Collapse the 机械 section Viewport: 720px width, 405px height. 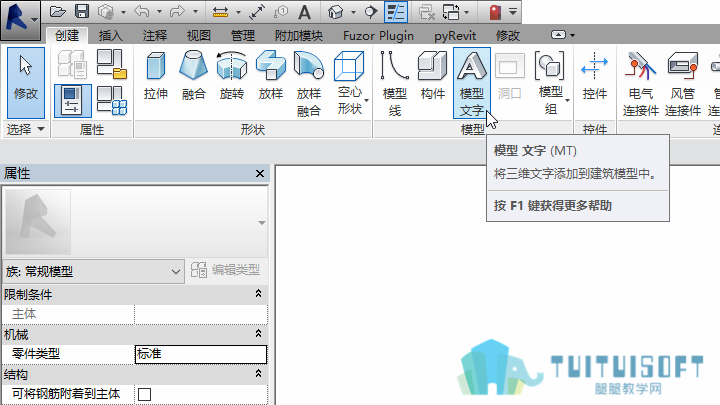coord(259,333)
